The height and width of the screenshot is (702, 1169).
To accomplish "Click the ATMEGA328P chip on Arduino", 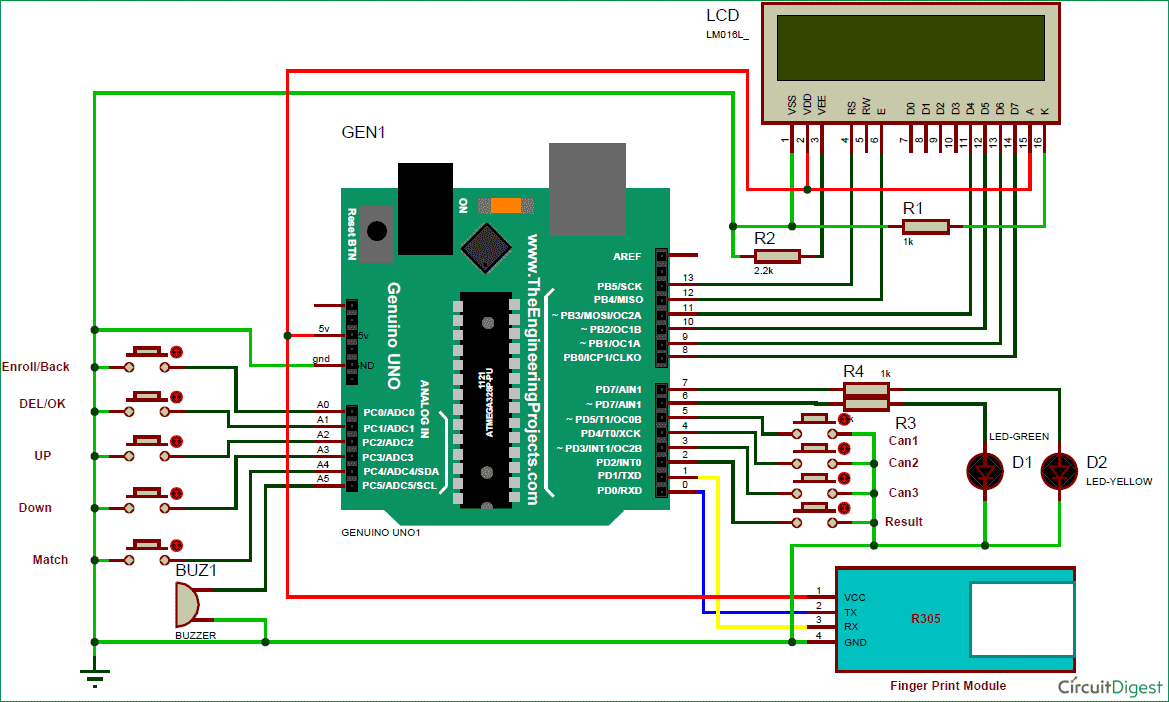I will 487,399.
